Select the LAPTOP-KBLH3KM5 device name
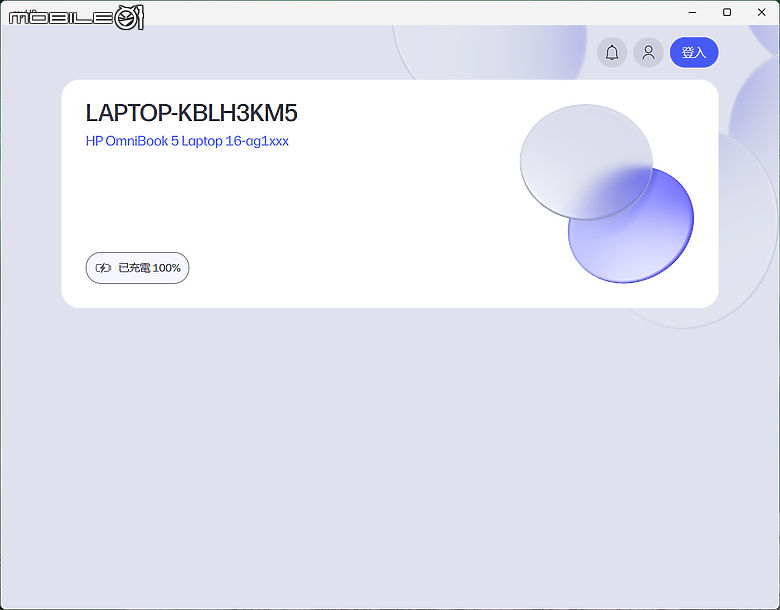The width and height of the screenshot is (780, 610). click(192, 113)
